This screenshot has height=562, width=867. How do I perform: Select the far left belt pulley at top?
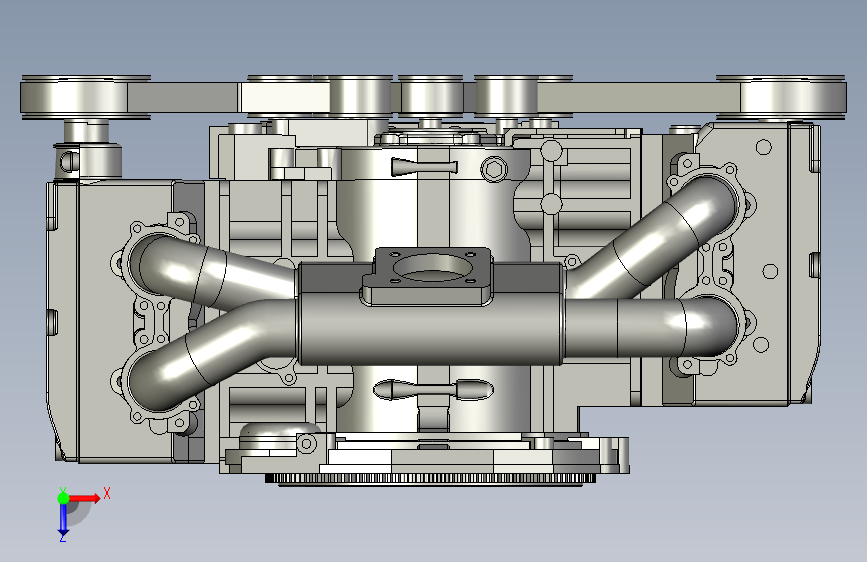tap(85, 97)
